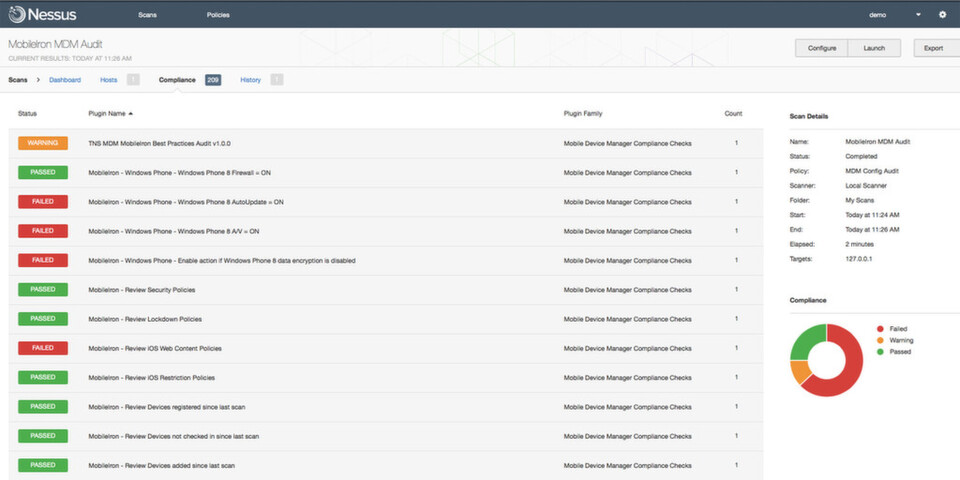960x480 pixels.
Task: Sort by Count column header
Action: (733, 113)
